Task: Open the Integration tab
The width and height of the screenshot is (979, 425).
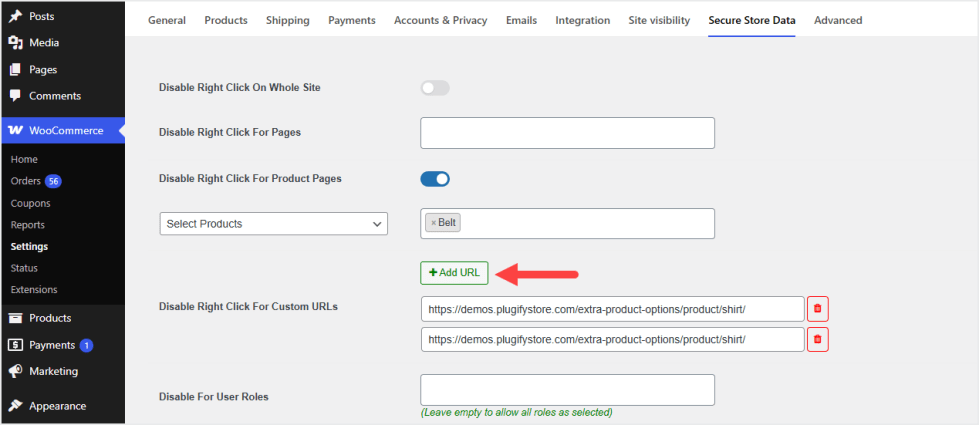Action: (x=583, y=21)
